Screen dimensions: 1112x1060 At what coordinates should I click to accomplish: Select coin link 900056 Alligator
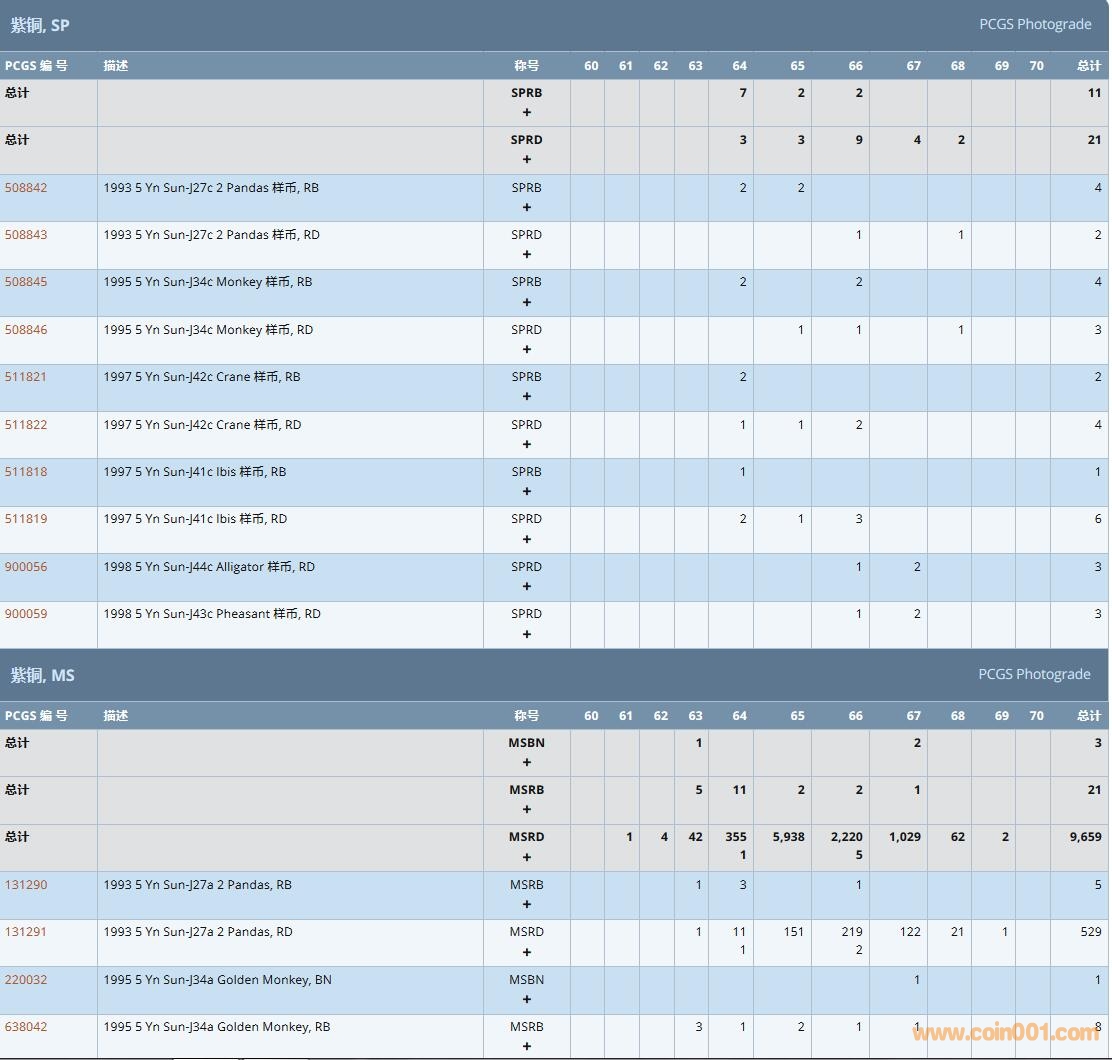tap(26, 567)
